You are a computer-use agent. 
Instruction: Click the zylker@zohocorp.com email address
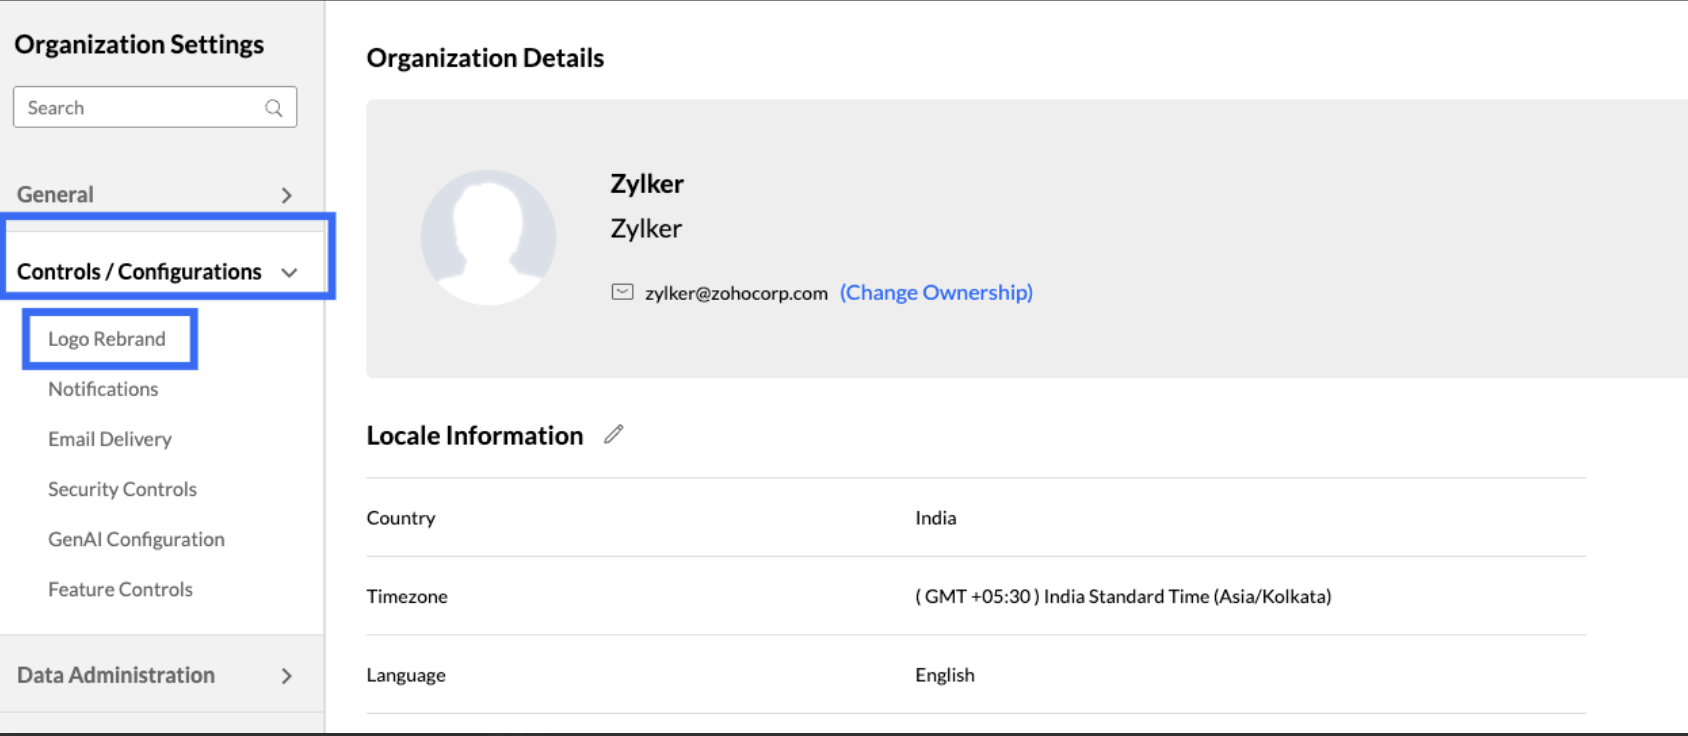[736, 293]
